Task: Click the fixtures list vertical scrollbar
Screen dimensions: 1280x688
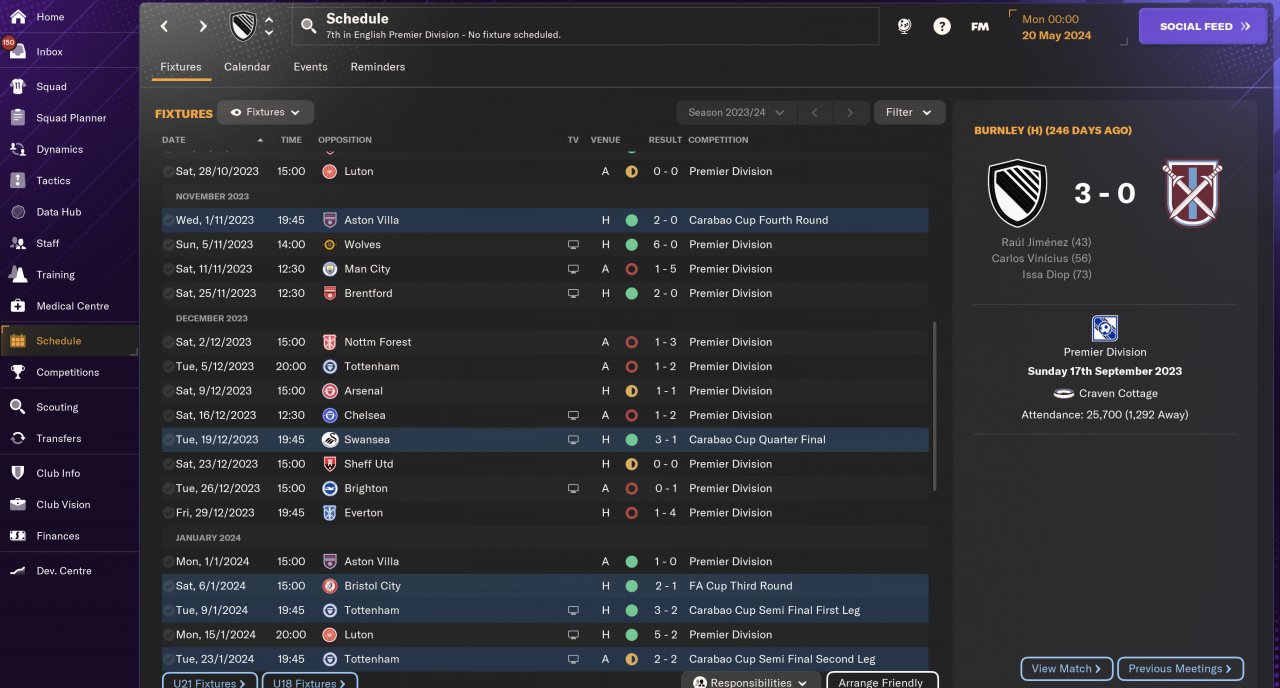Action: point(935,405)
